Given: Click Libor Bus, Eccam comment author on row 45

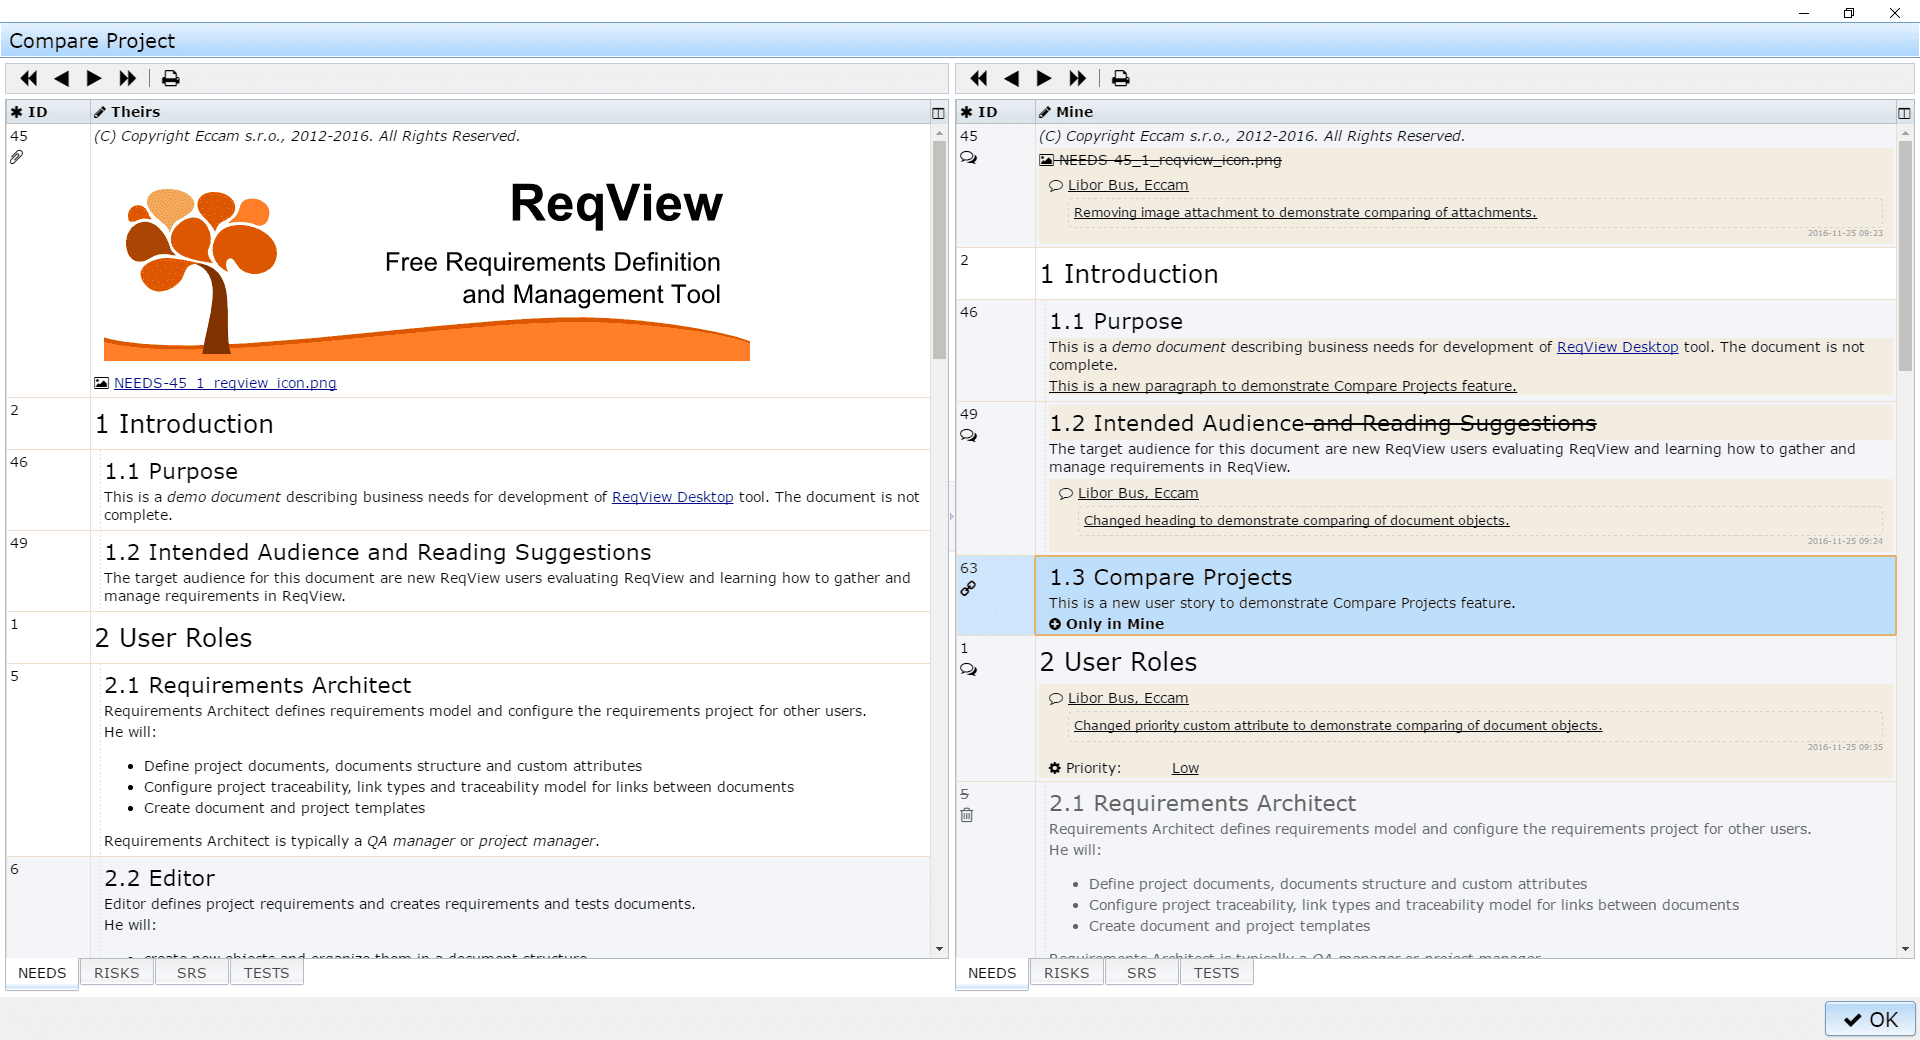Looking at the screenshot, I should point(1128,185).
